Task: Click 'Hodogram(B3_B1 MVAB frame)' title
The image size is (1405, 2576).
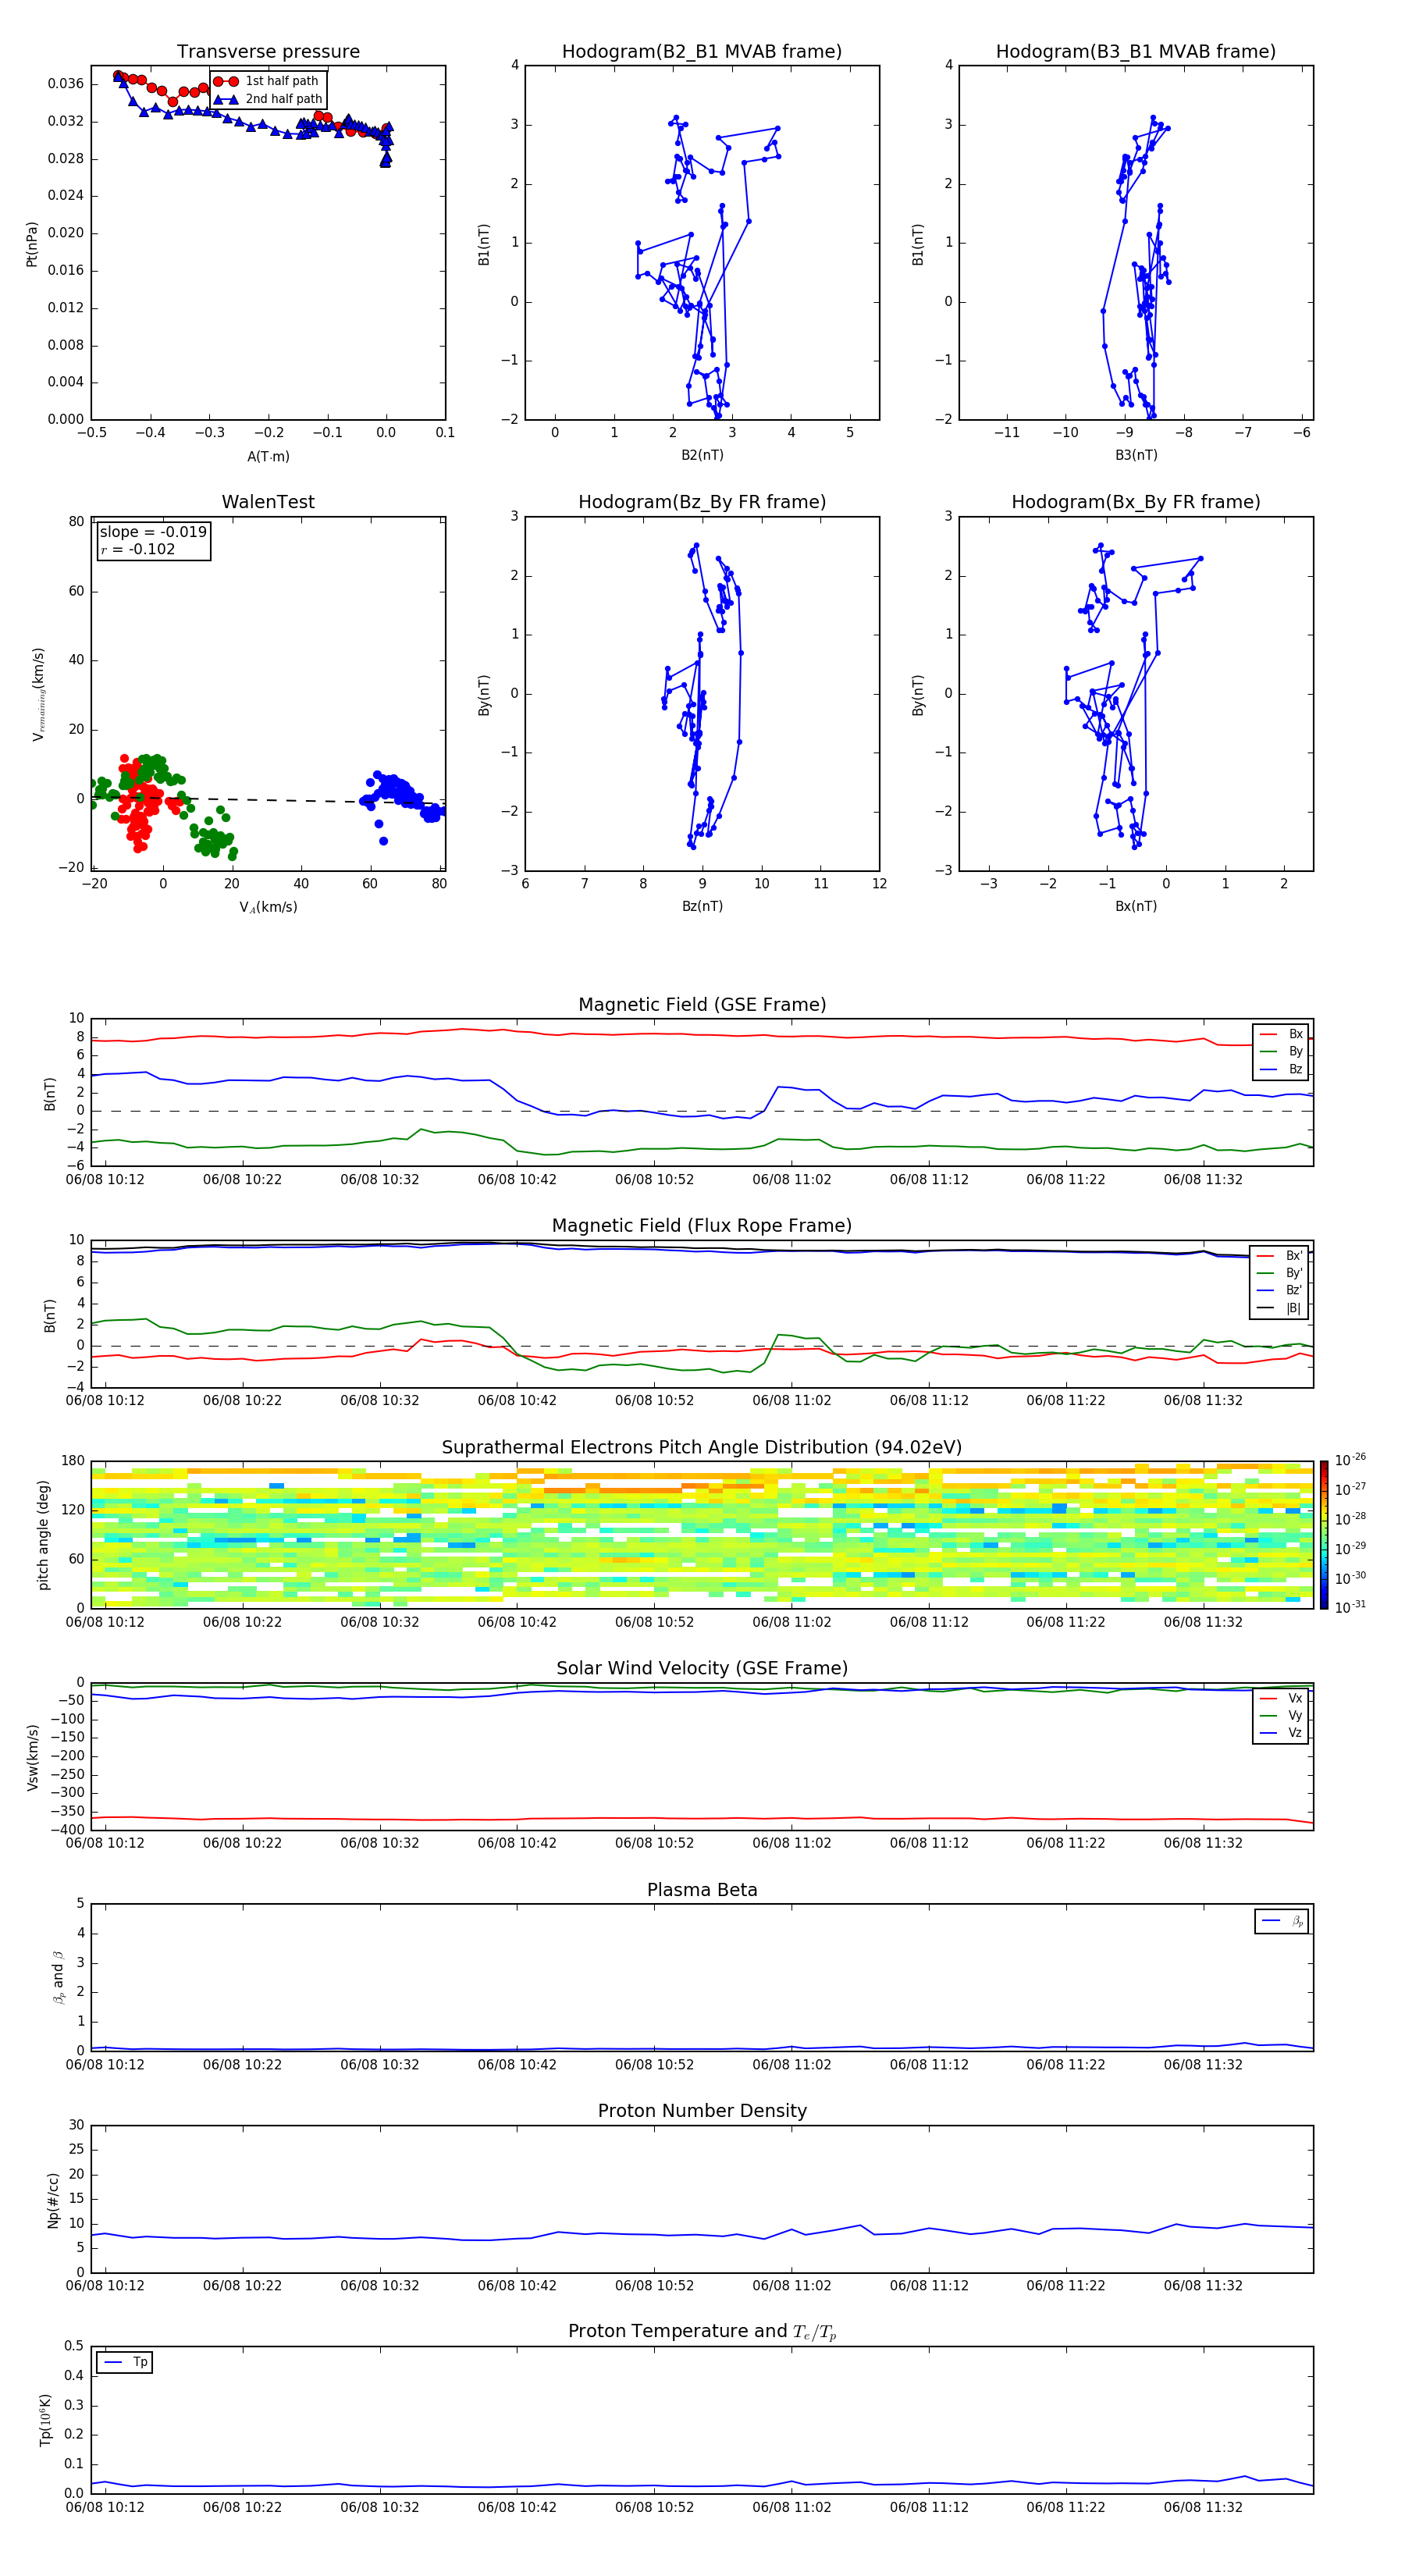Action: (1136, 52)
